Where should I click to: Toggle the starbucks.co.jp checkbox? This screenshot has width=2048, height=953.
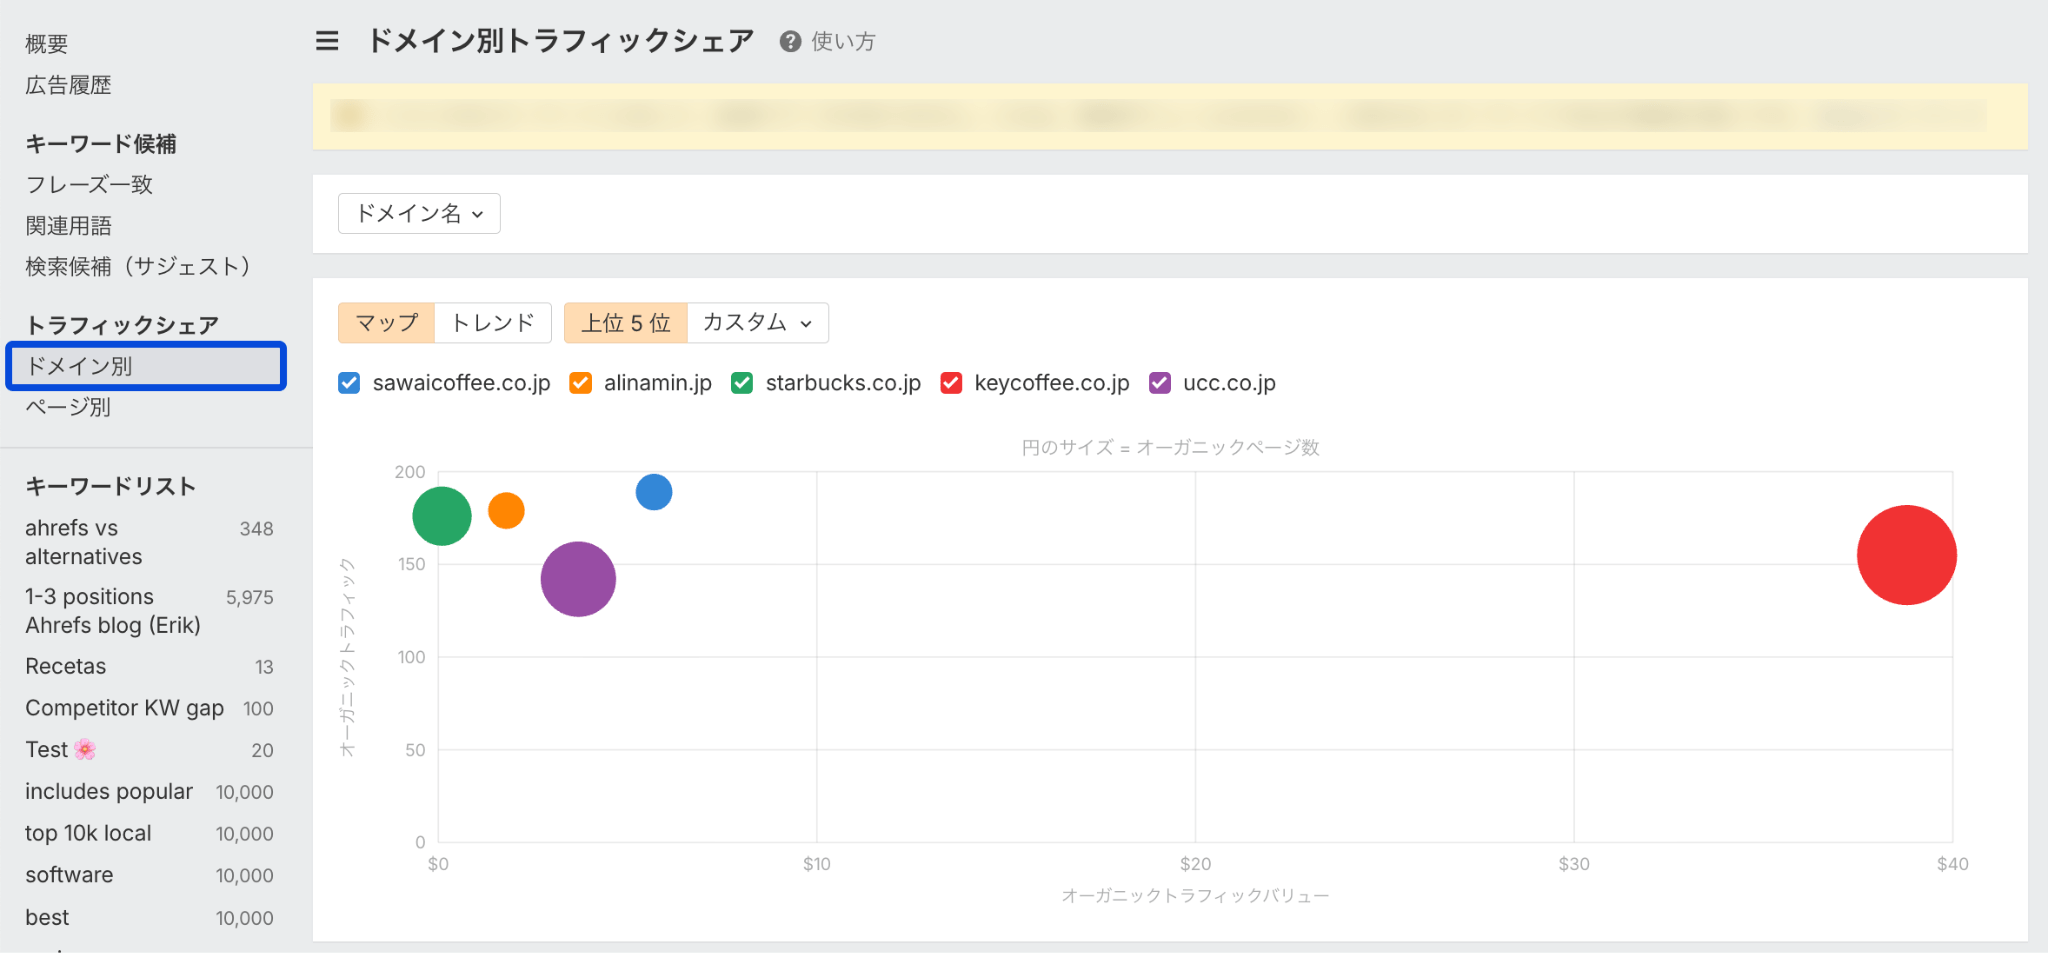(x=742, y=383)
